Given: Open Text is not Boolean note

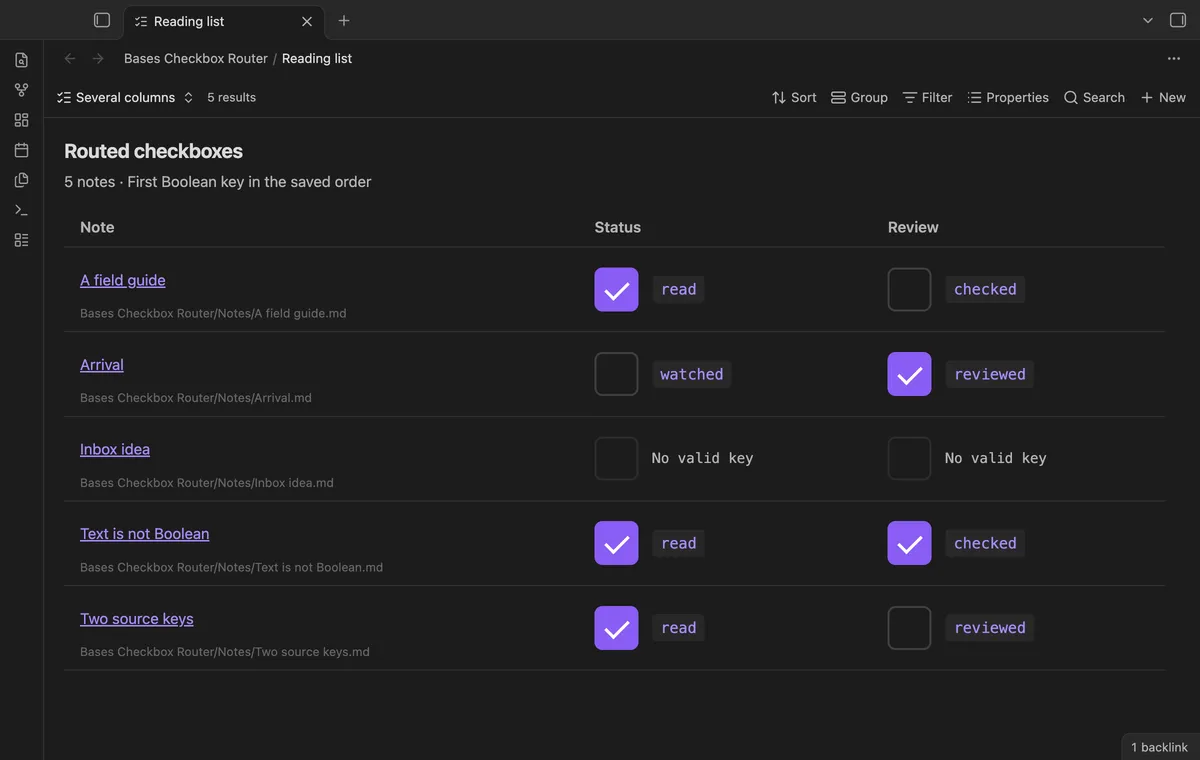Looking at the screenshot, I should [x=145, y=534].
